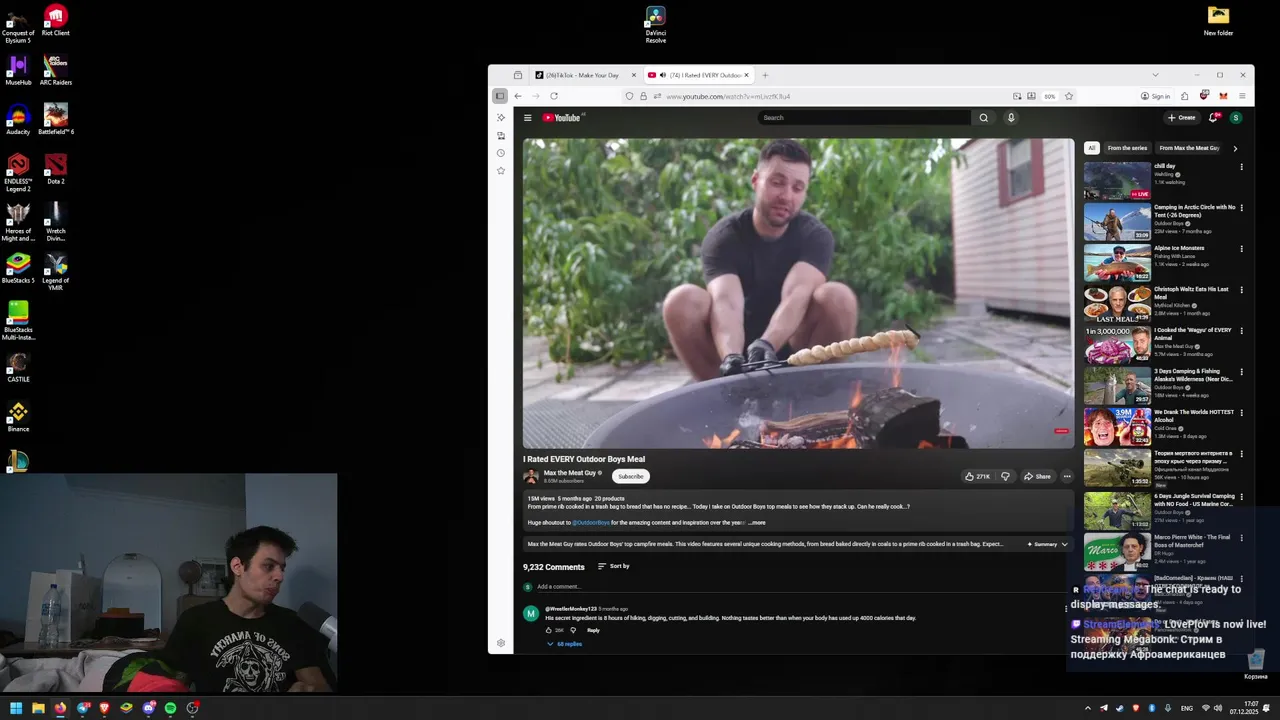1280x720 pixels.
Task: Select the New folder desktop icon
Action: click(x=1218, y=20)
